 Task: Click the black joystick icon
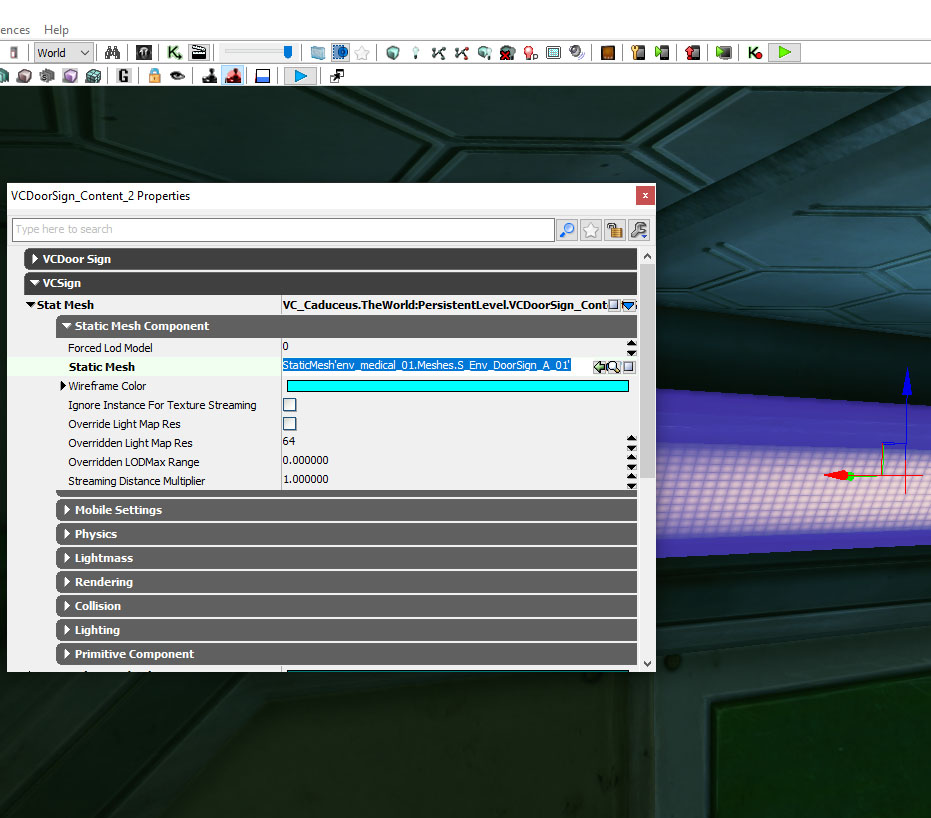(x=209, y=76)
